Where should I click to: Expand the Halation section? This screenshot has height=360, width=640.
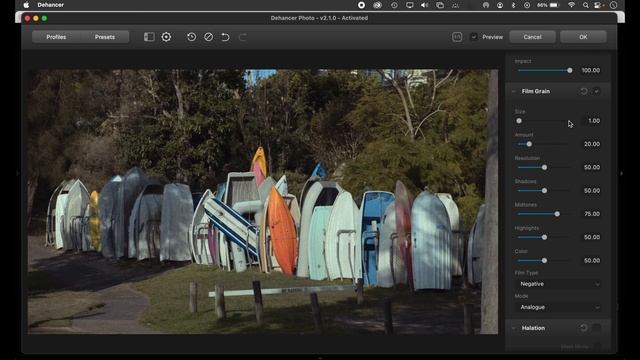(514, 328)
